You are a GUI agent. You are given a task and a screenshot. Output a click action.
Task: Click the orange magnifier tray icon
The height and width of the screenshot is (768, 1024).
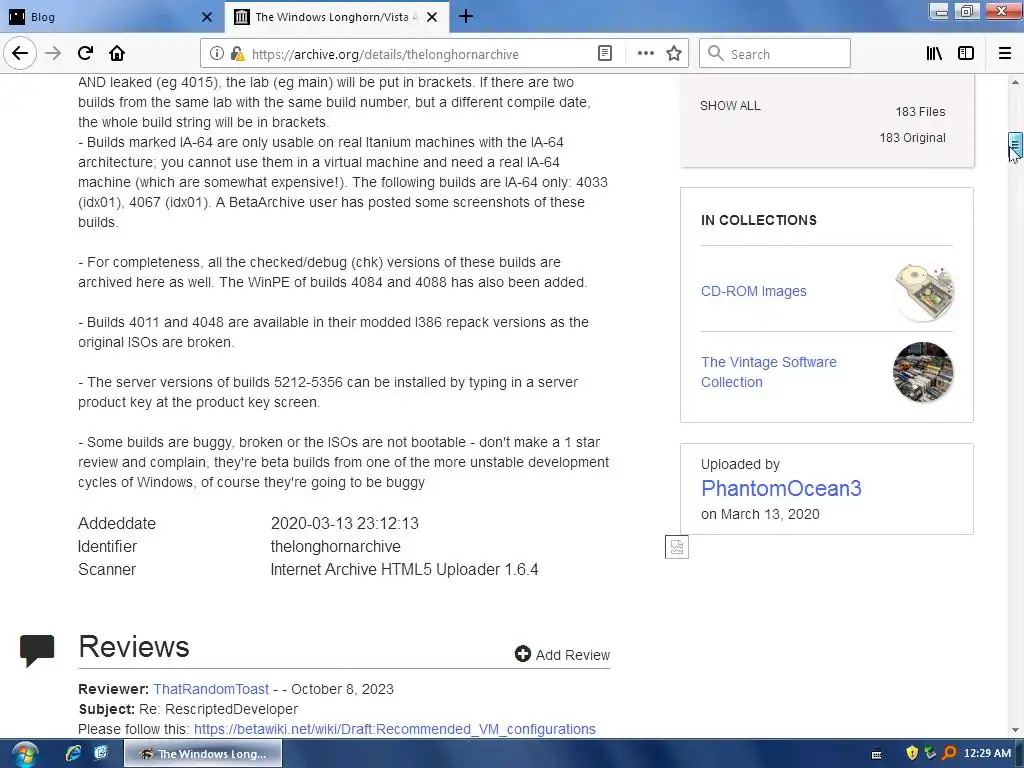(949, 754)
